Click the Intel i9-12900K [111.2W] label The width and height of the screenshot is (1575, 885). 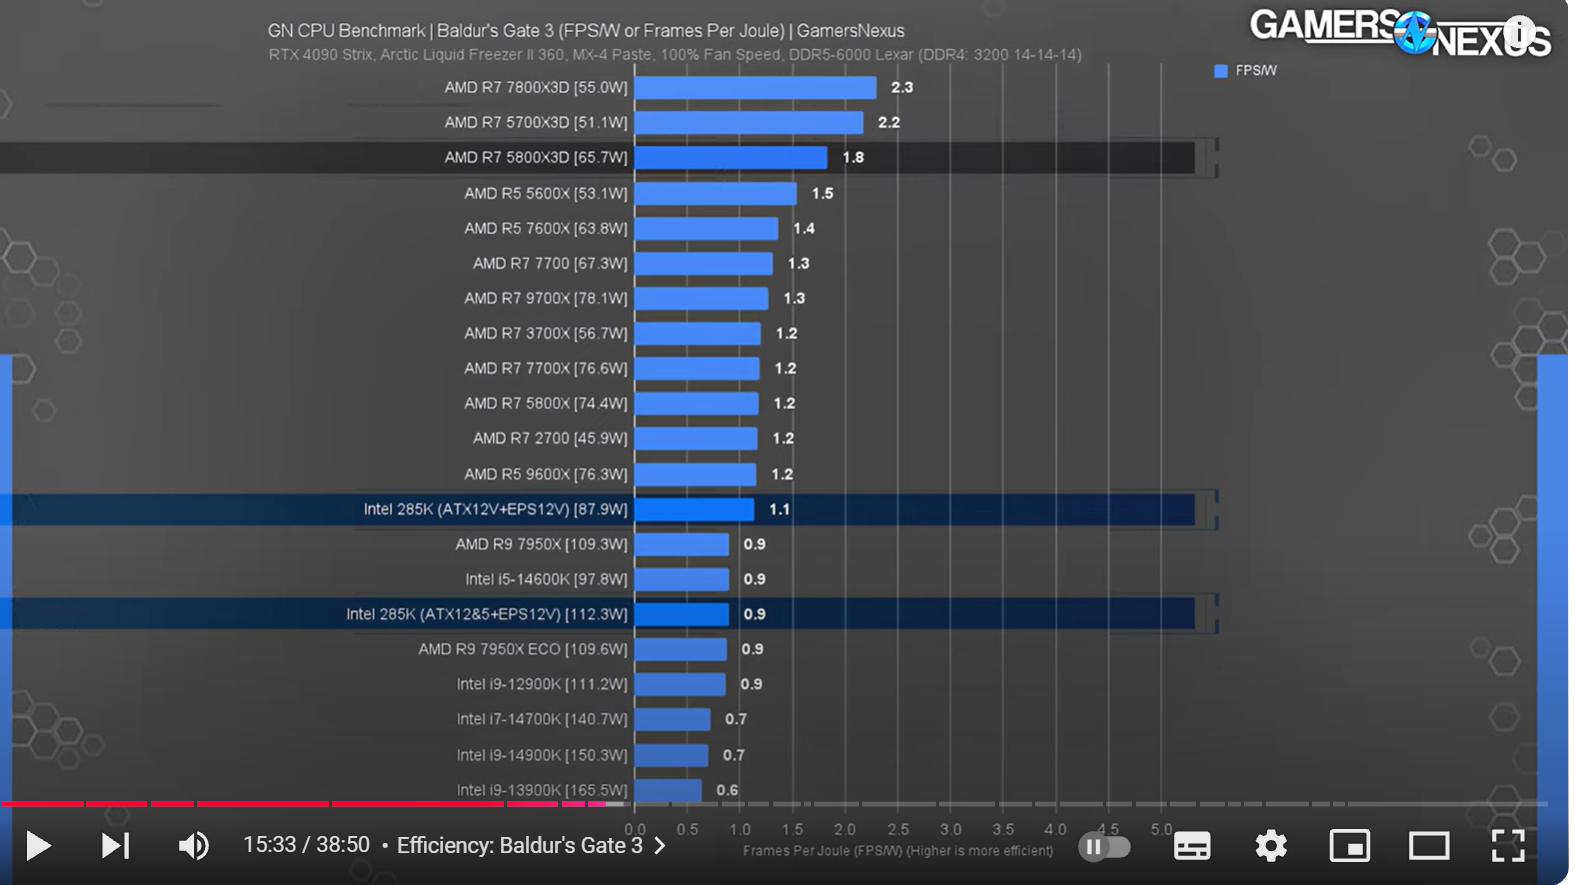click(x=543, y=684)
